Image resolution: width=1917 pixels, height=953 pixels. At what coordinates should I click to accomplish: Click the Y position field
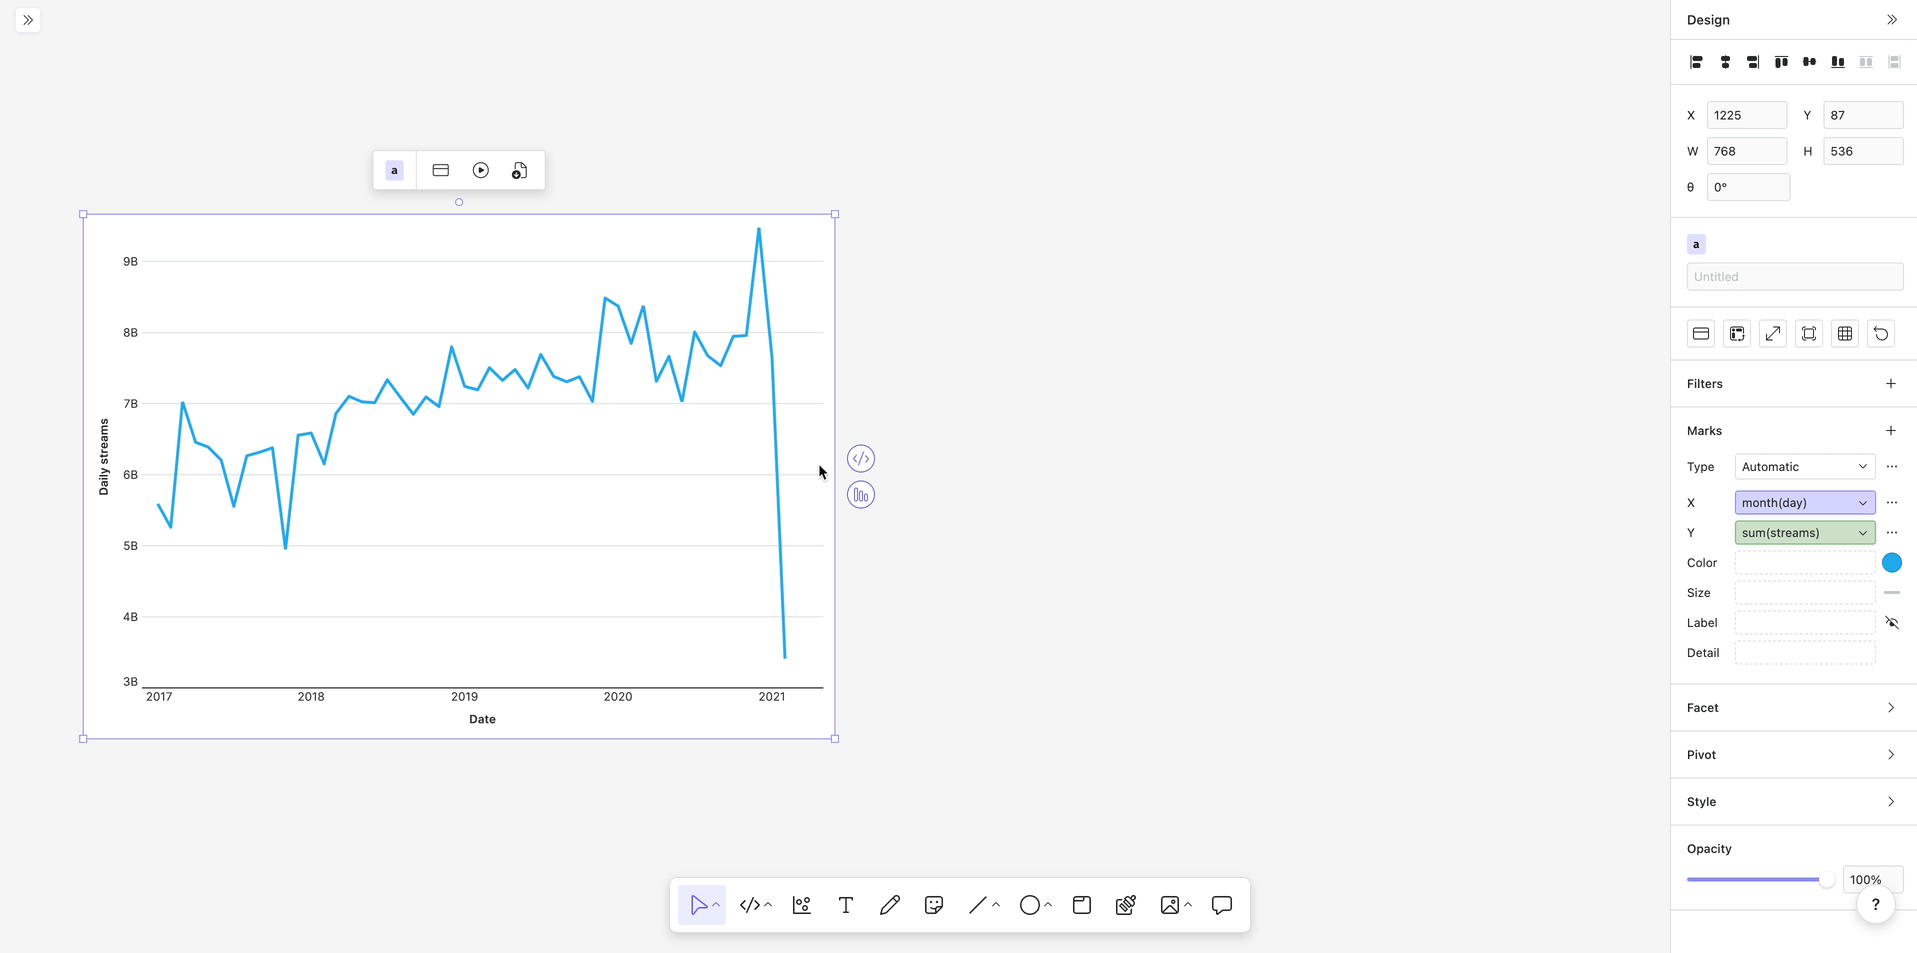[1863, 116]
